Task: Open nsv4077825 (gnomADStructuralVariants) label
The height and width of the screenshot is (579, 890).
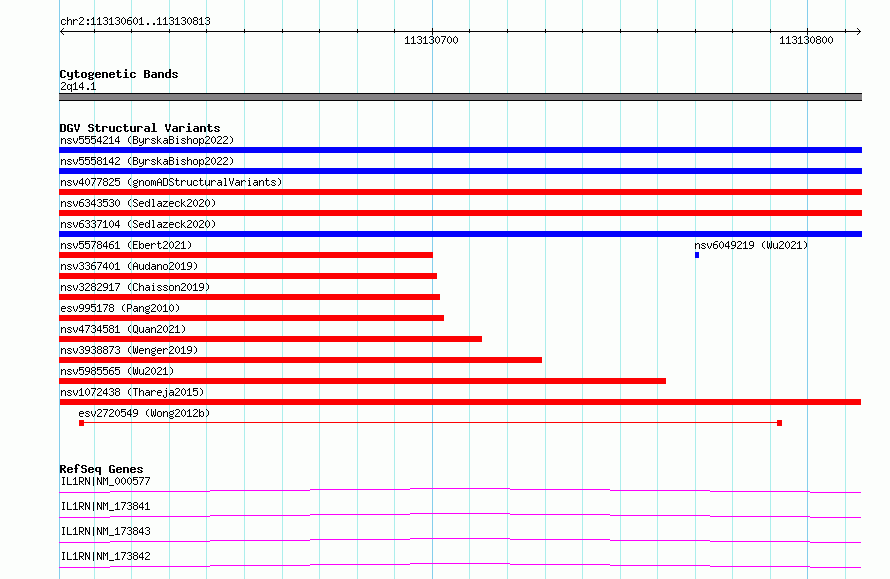Action: tap(171, 182)
